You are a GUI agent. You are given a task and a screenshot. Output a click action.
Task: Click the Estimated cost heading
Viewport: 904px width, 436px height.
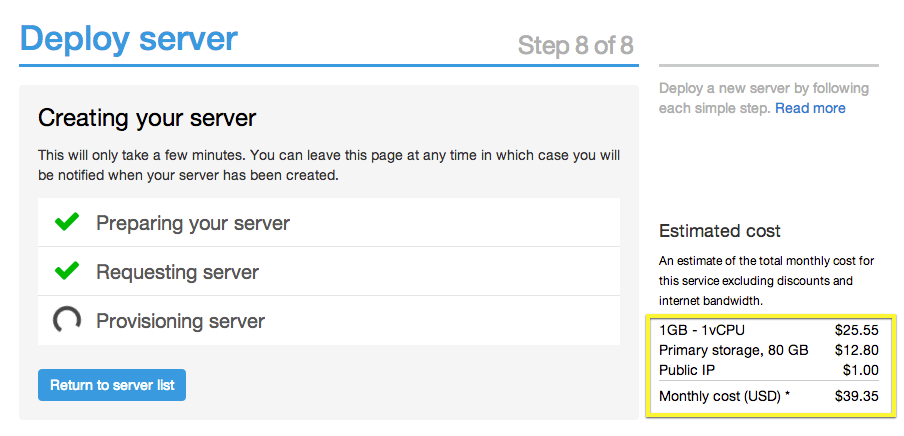click(x=720, y=231)
